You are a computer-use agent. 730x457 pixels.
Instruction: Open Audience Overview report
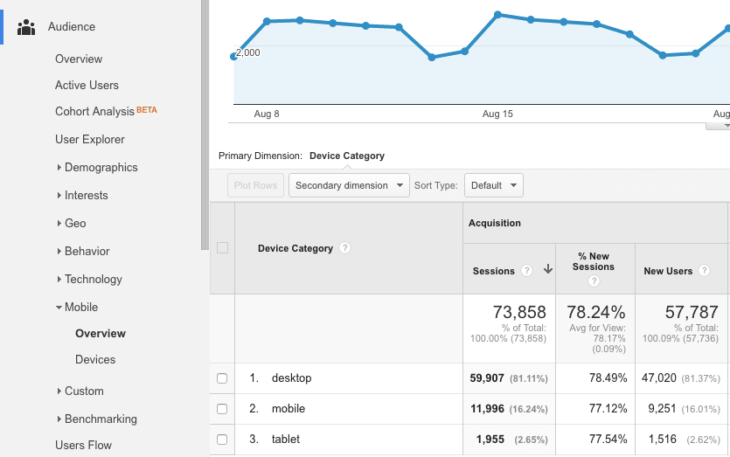point(79,59)
